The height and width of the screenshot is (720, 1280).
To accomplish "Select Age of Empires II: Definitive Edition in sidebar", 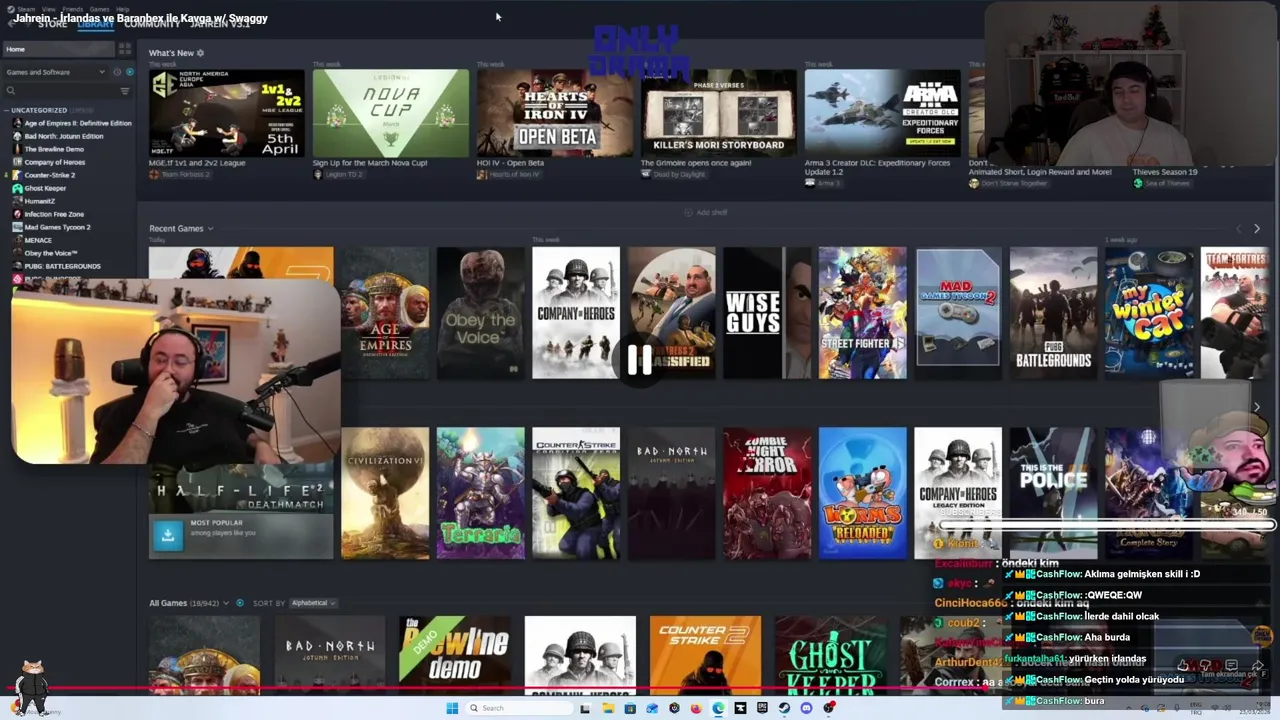I will click(70, 123).
